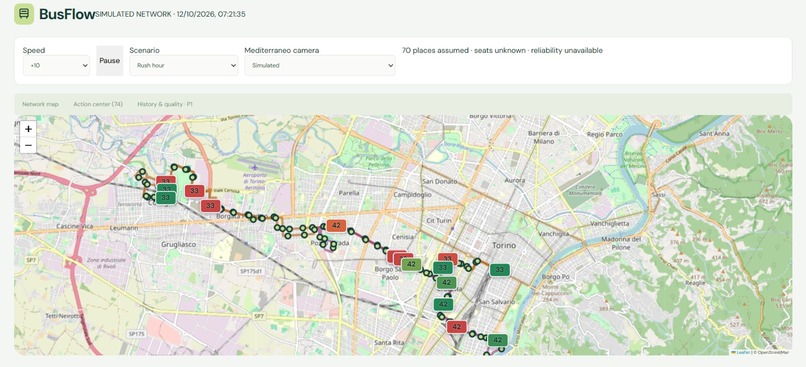This screenshot has height=367, width=806.
Task: Switch to the Network map tab
Action: 40,104
